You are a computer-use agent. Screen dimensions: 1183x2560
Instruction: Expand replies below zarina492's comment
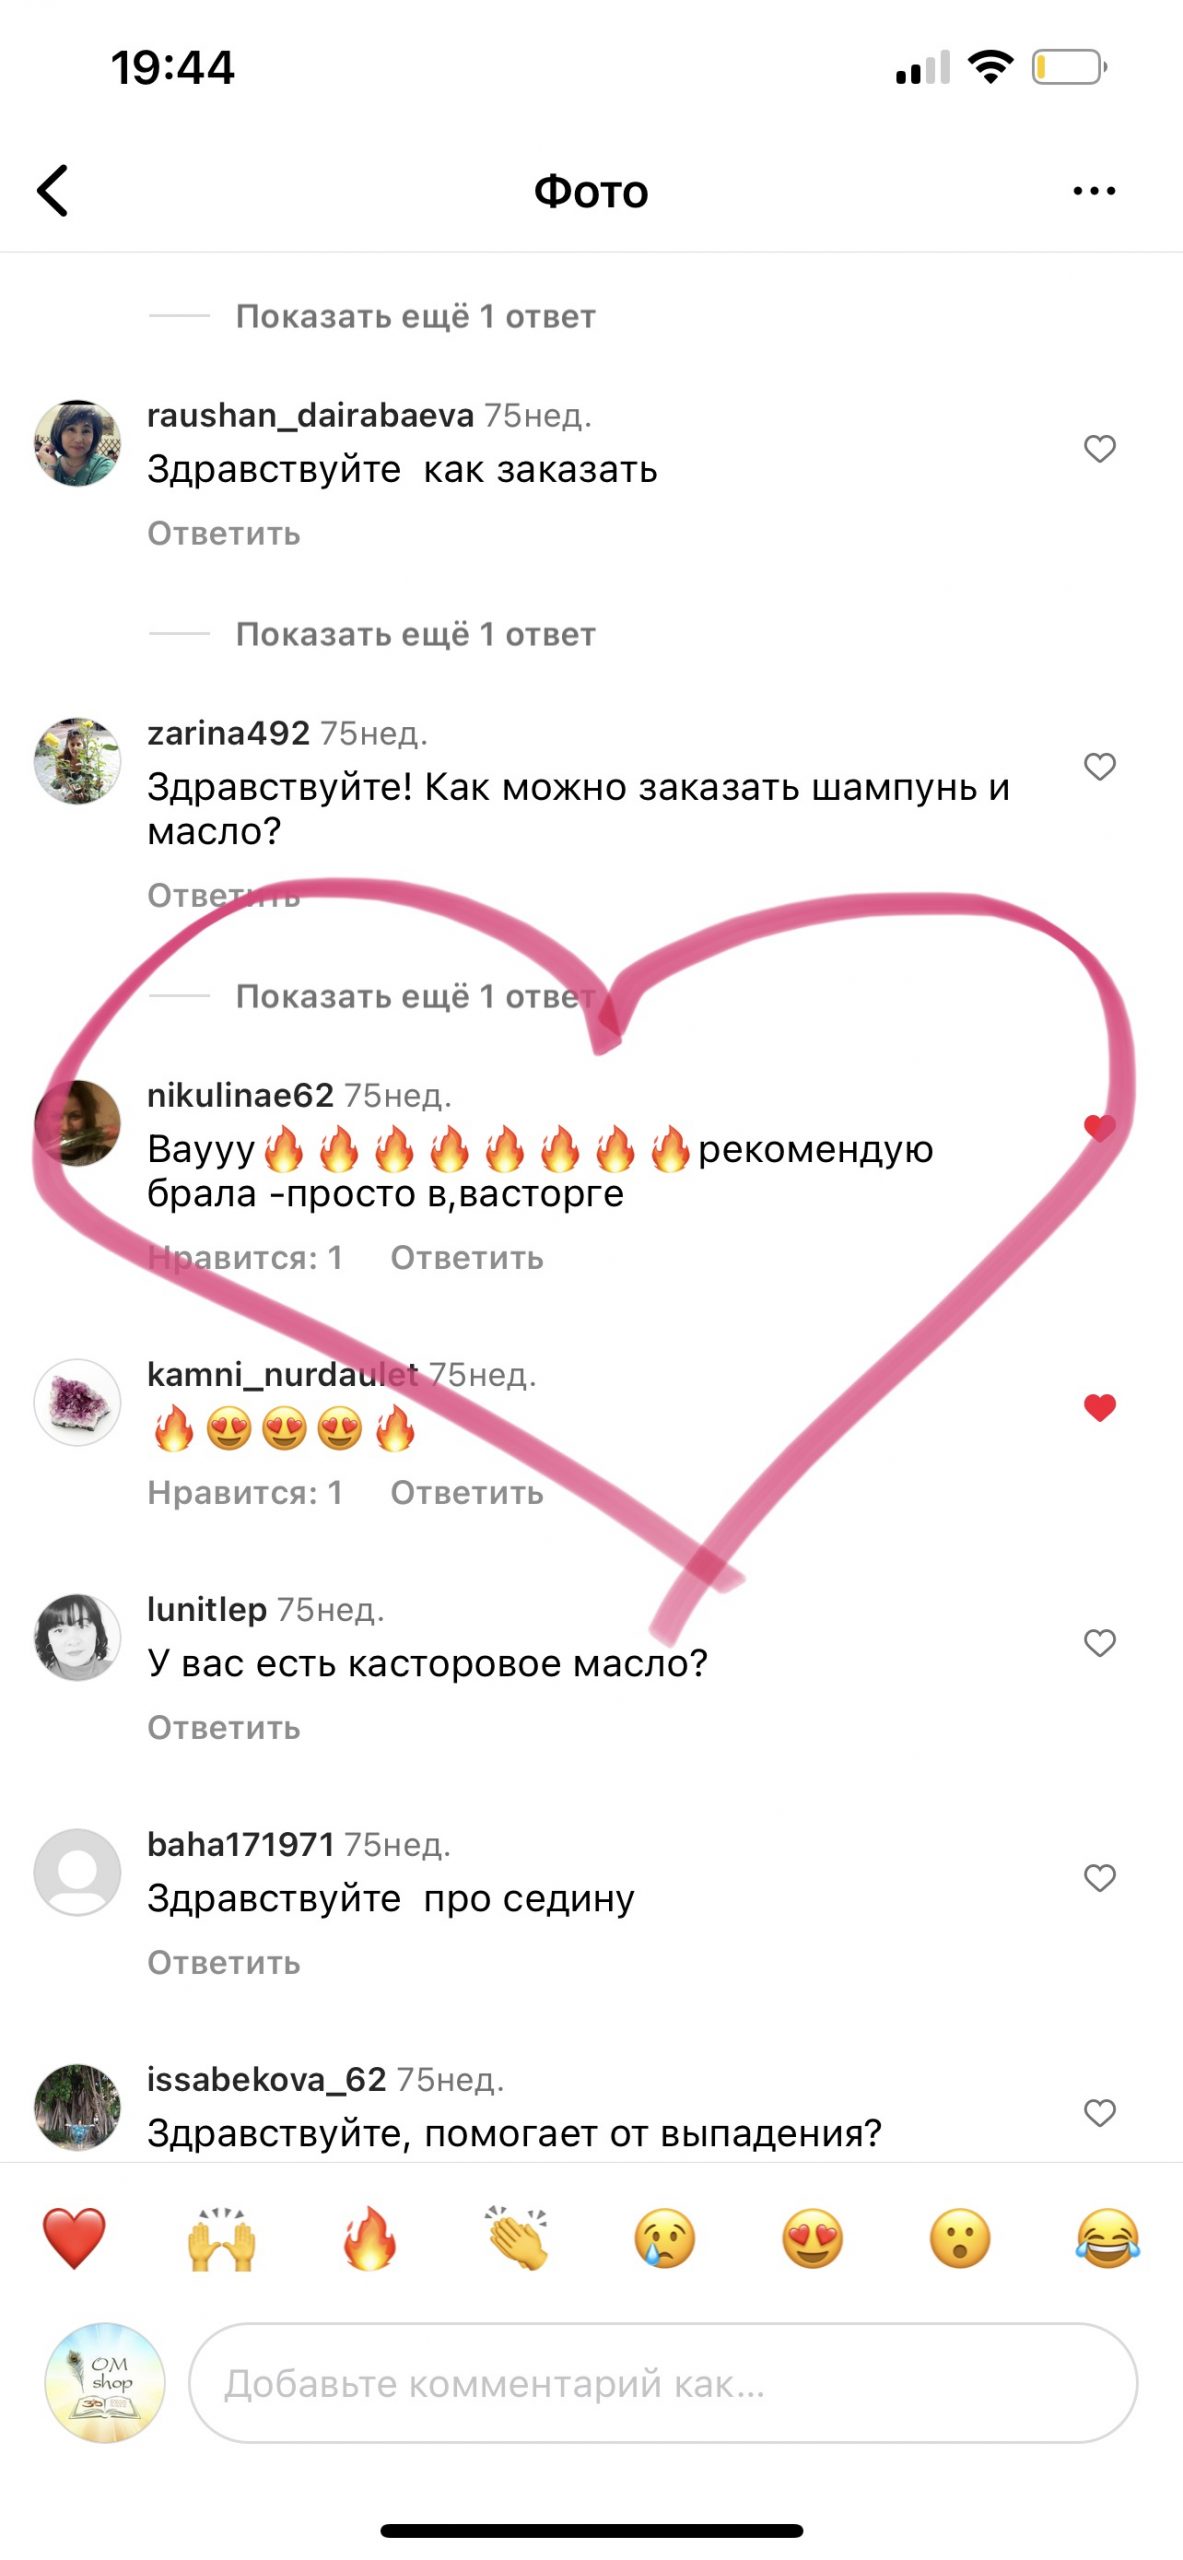415,996
